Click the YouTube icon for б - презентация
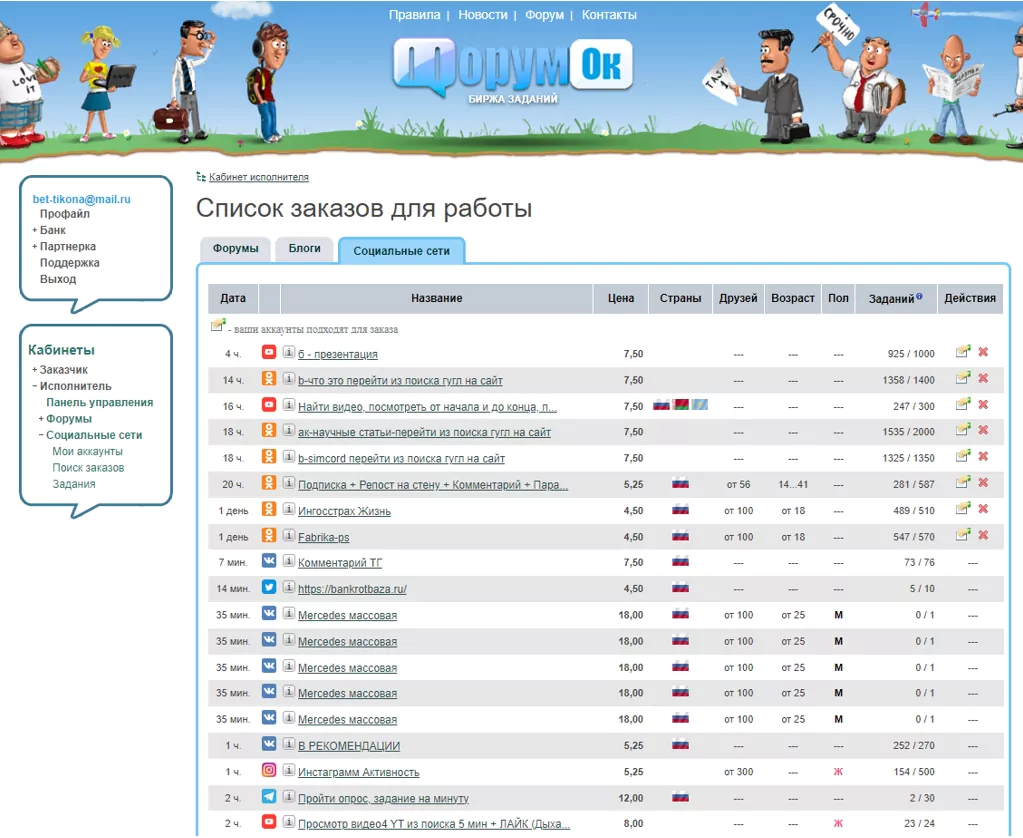Image resolution: width=1023 pixels, height=838 pixels. [269, 352]
